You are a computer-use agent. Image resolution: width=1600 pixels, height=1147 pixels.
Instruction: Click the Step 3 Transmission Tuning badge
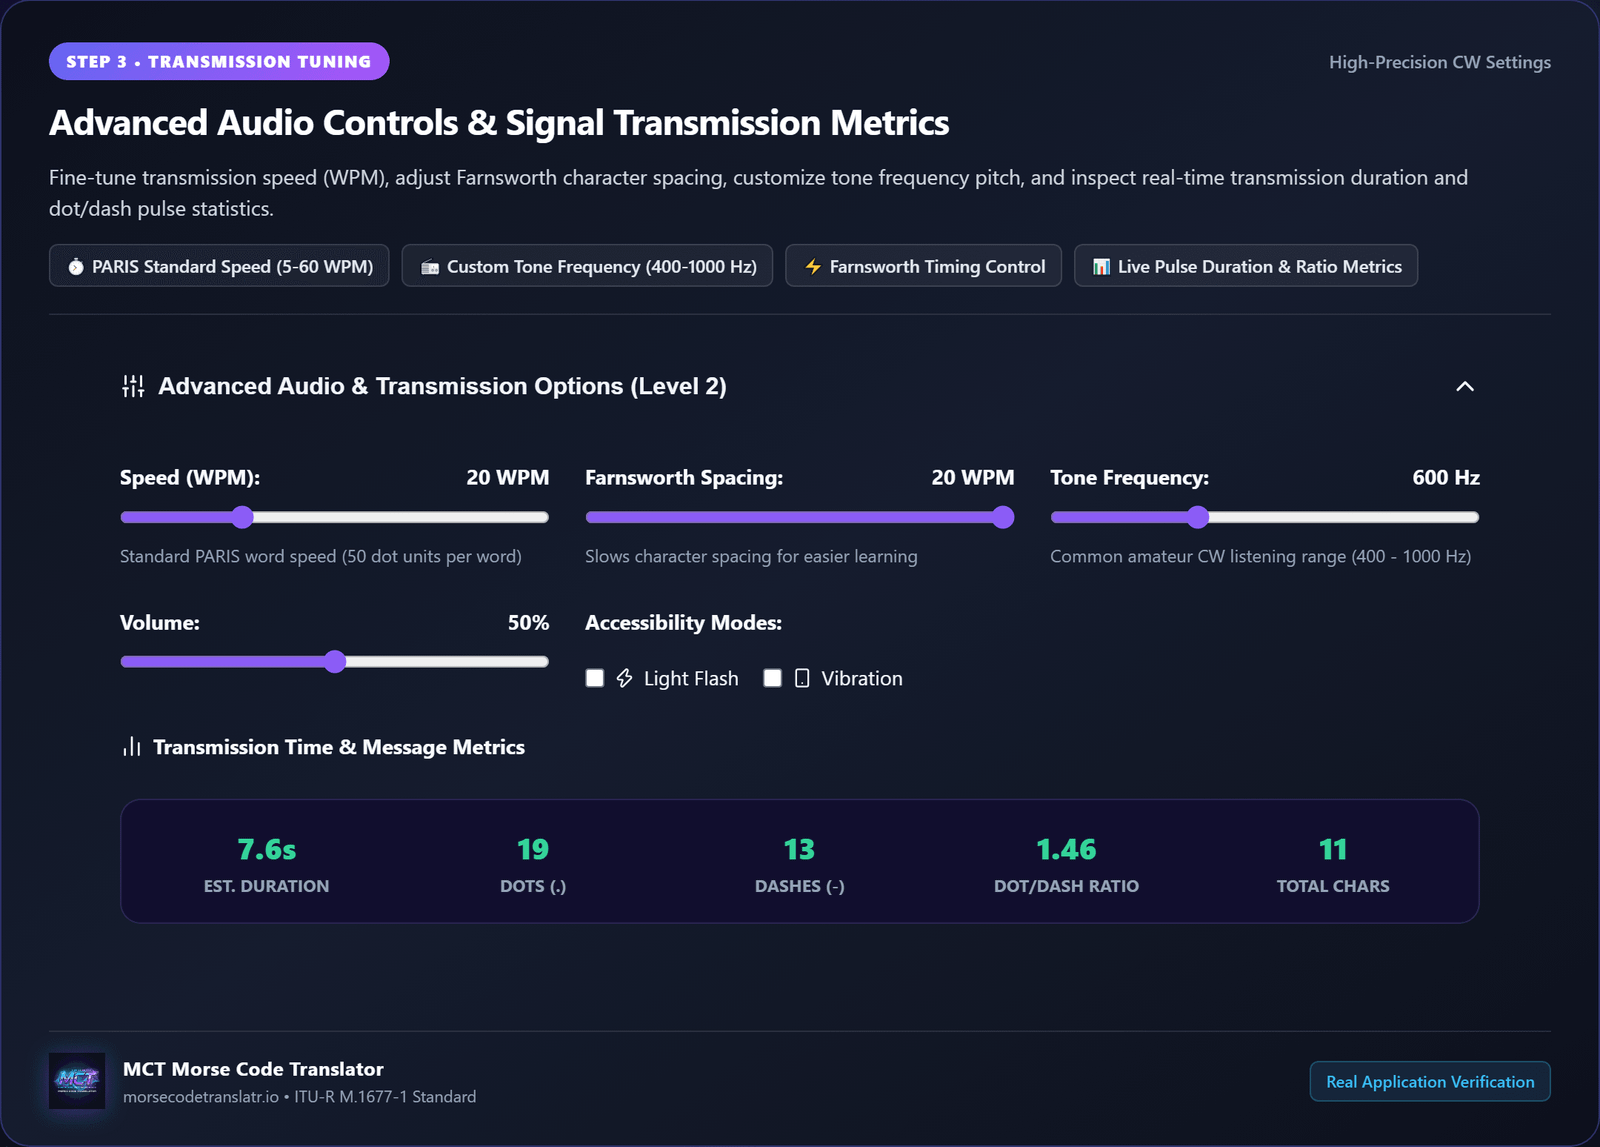point(219,61)
